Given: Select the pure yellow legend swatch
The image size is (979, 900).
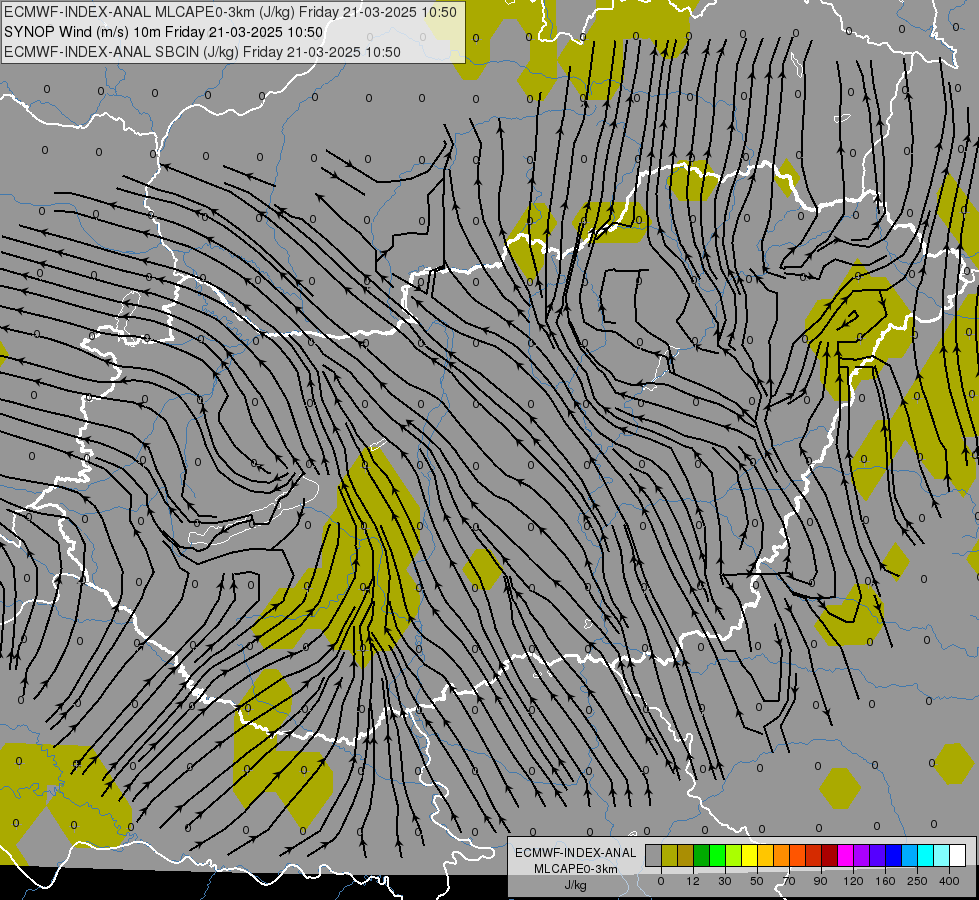Looking at the screenshot, I should coord(749,856).
